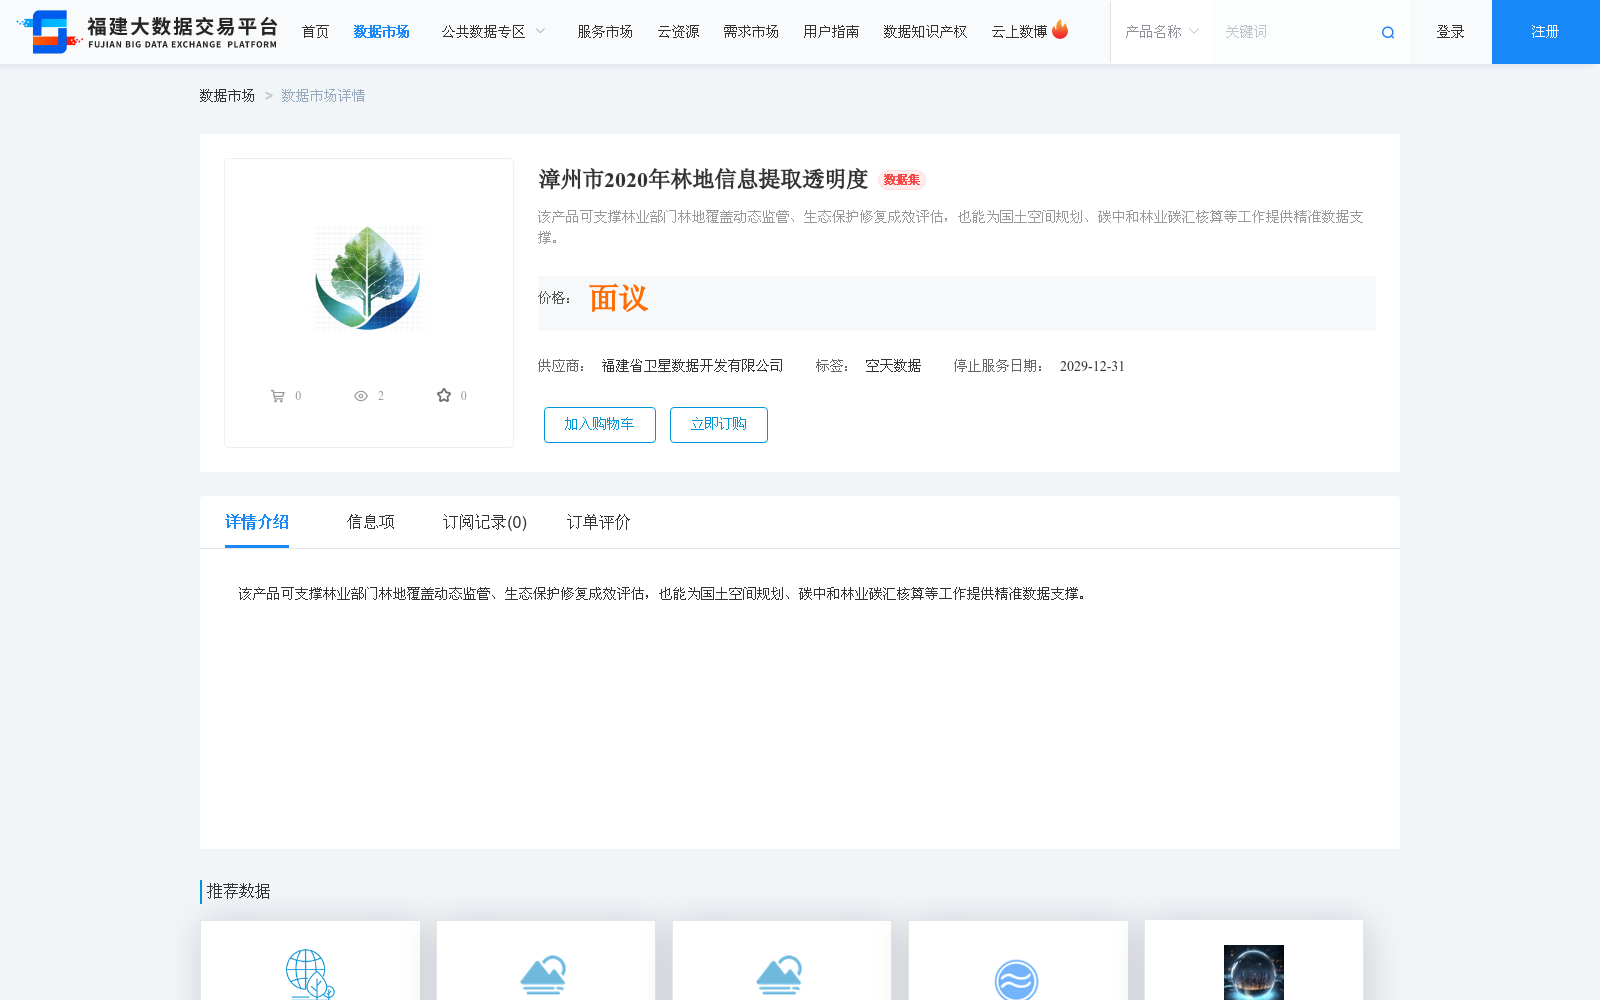This screenshot has height=1000, width=1600.
Task: Open 需求市场 page
Action: point(750,32)
